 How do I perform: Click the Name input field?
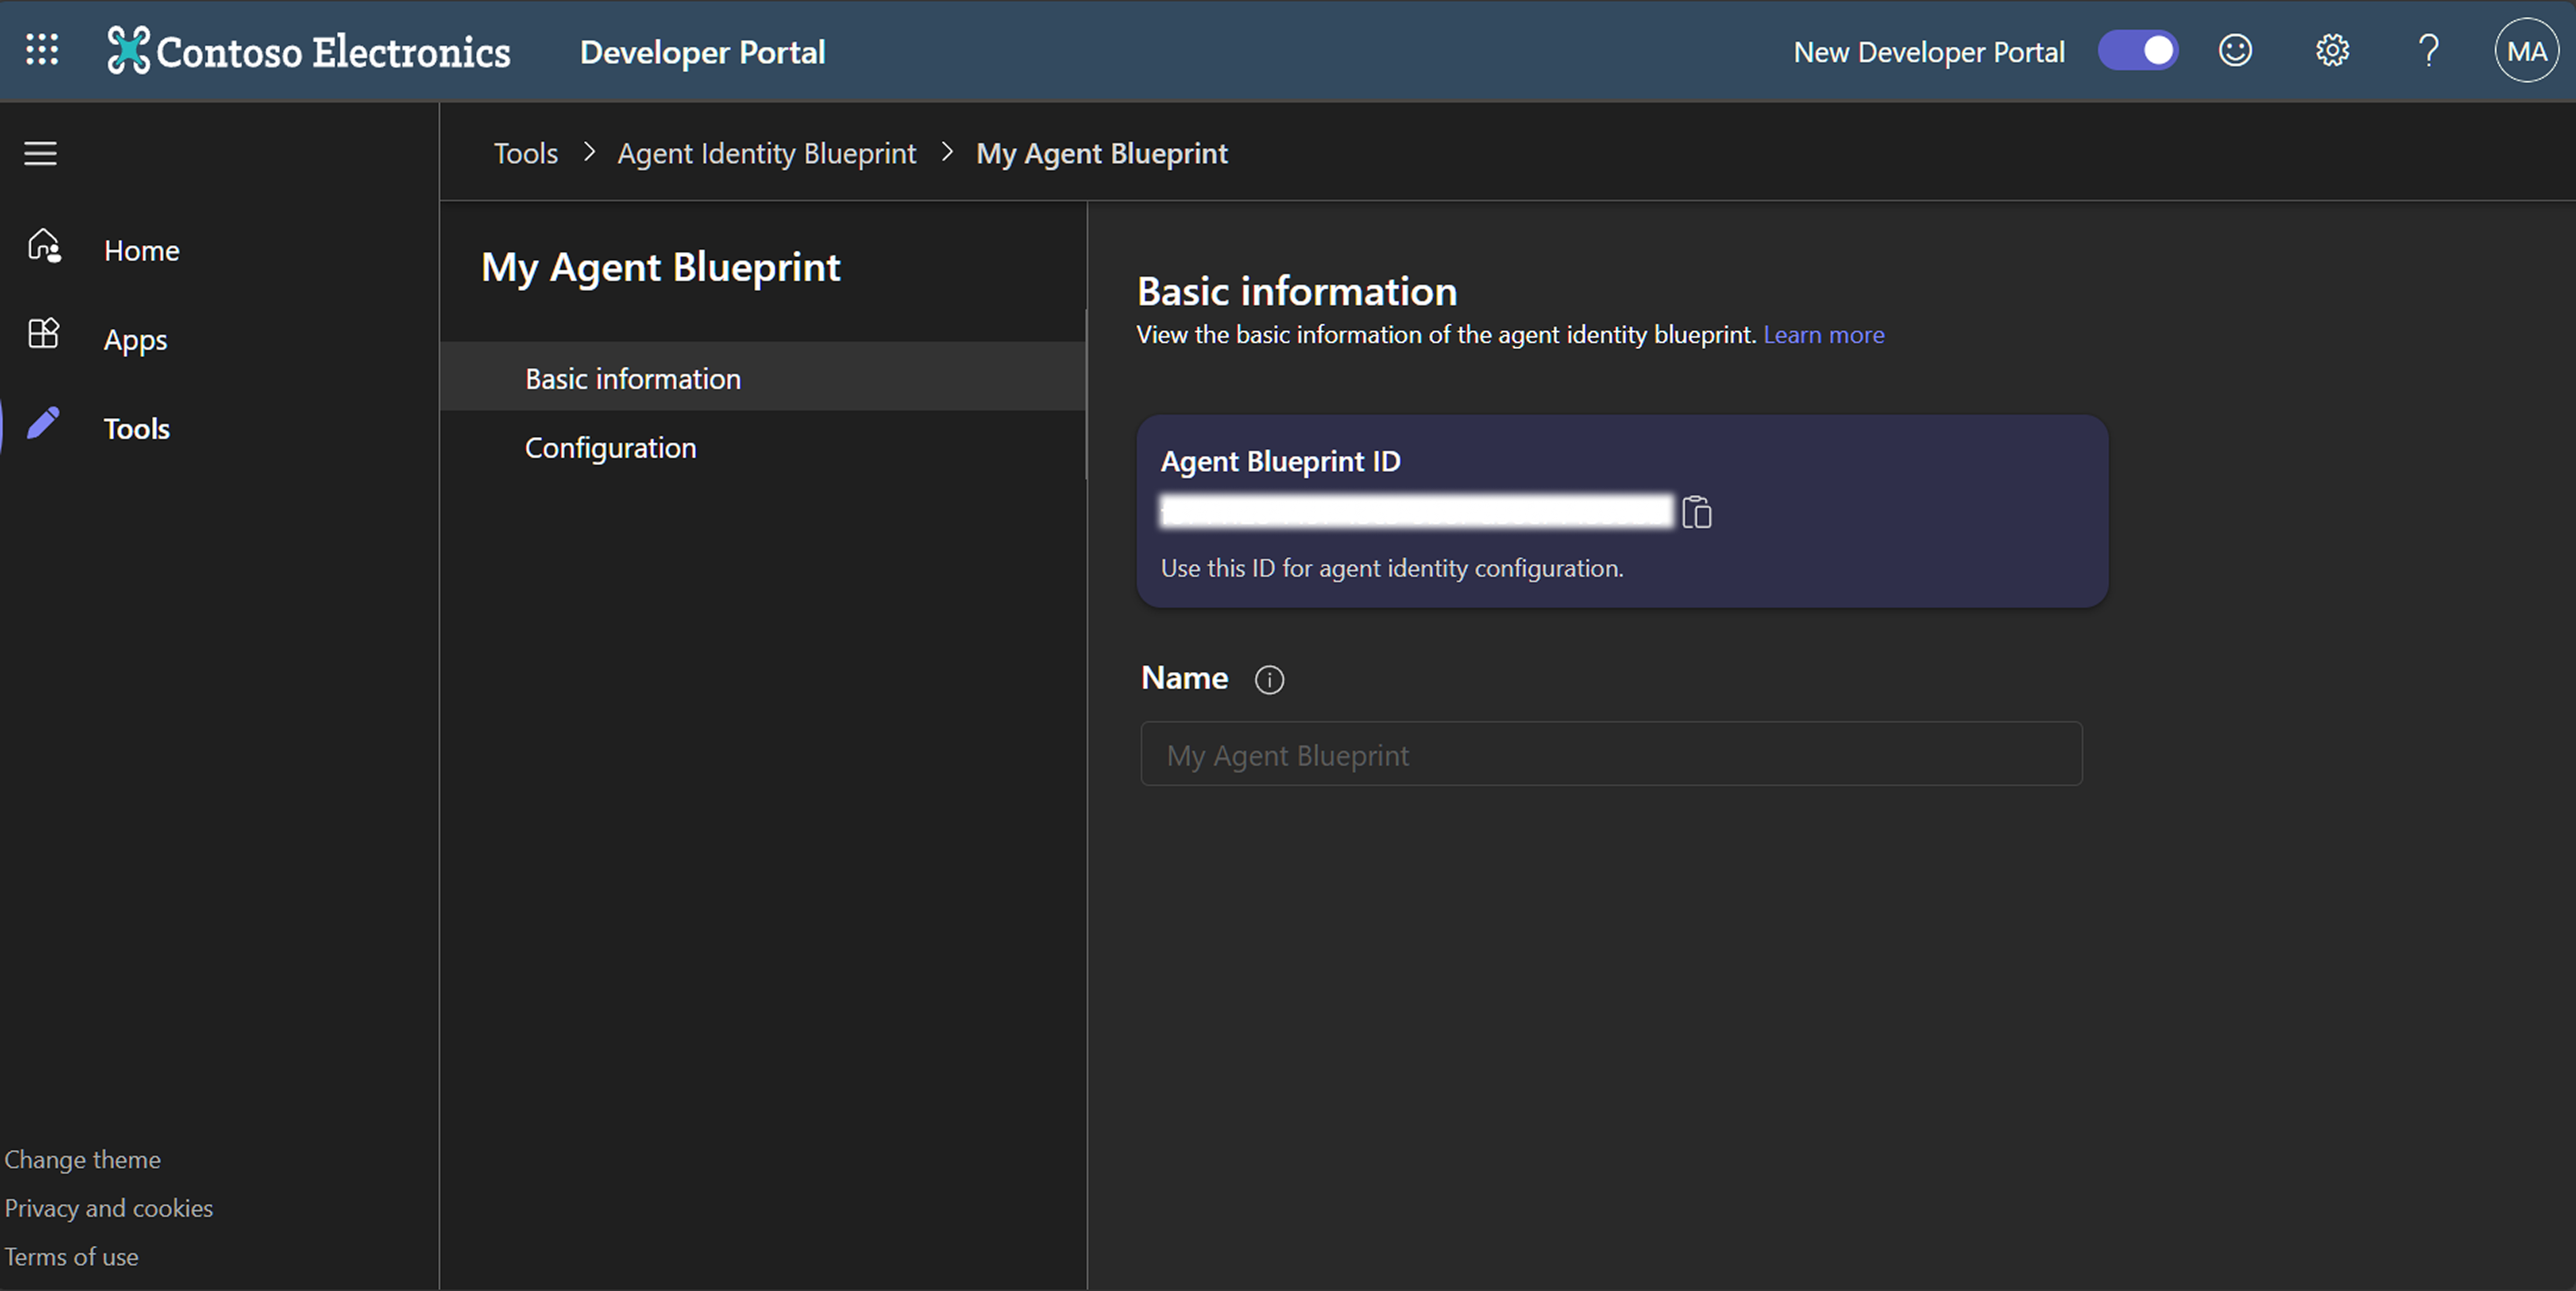pyautogui.click(x=1610, y=754)
